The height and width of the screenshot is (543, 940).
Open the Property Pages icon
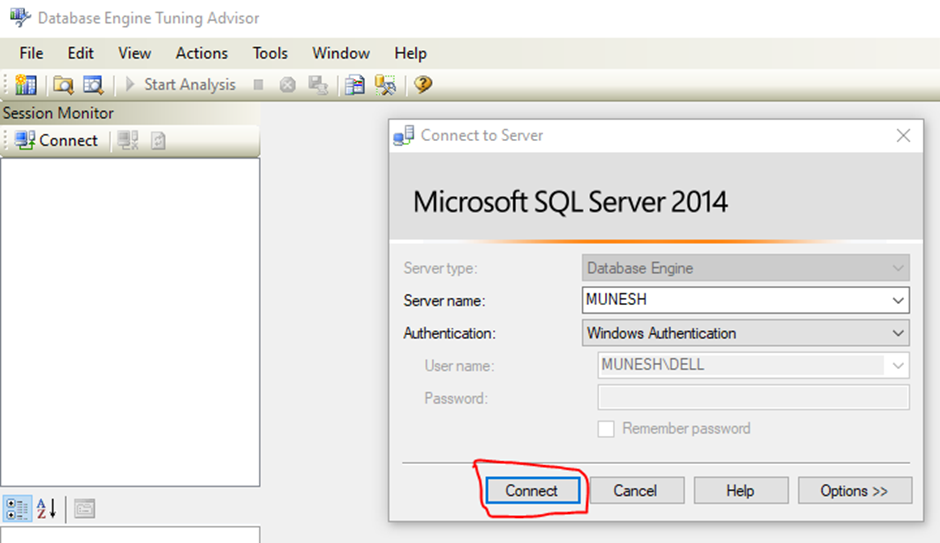tap(85, 509)
